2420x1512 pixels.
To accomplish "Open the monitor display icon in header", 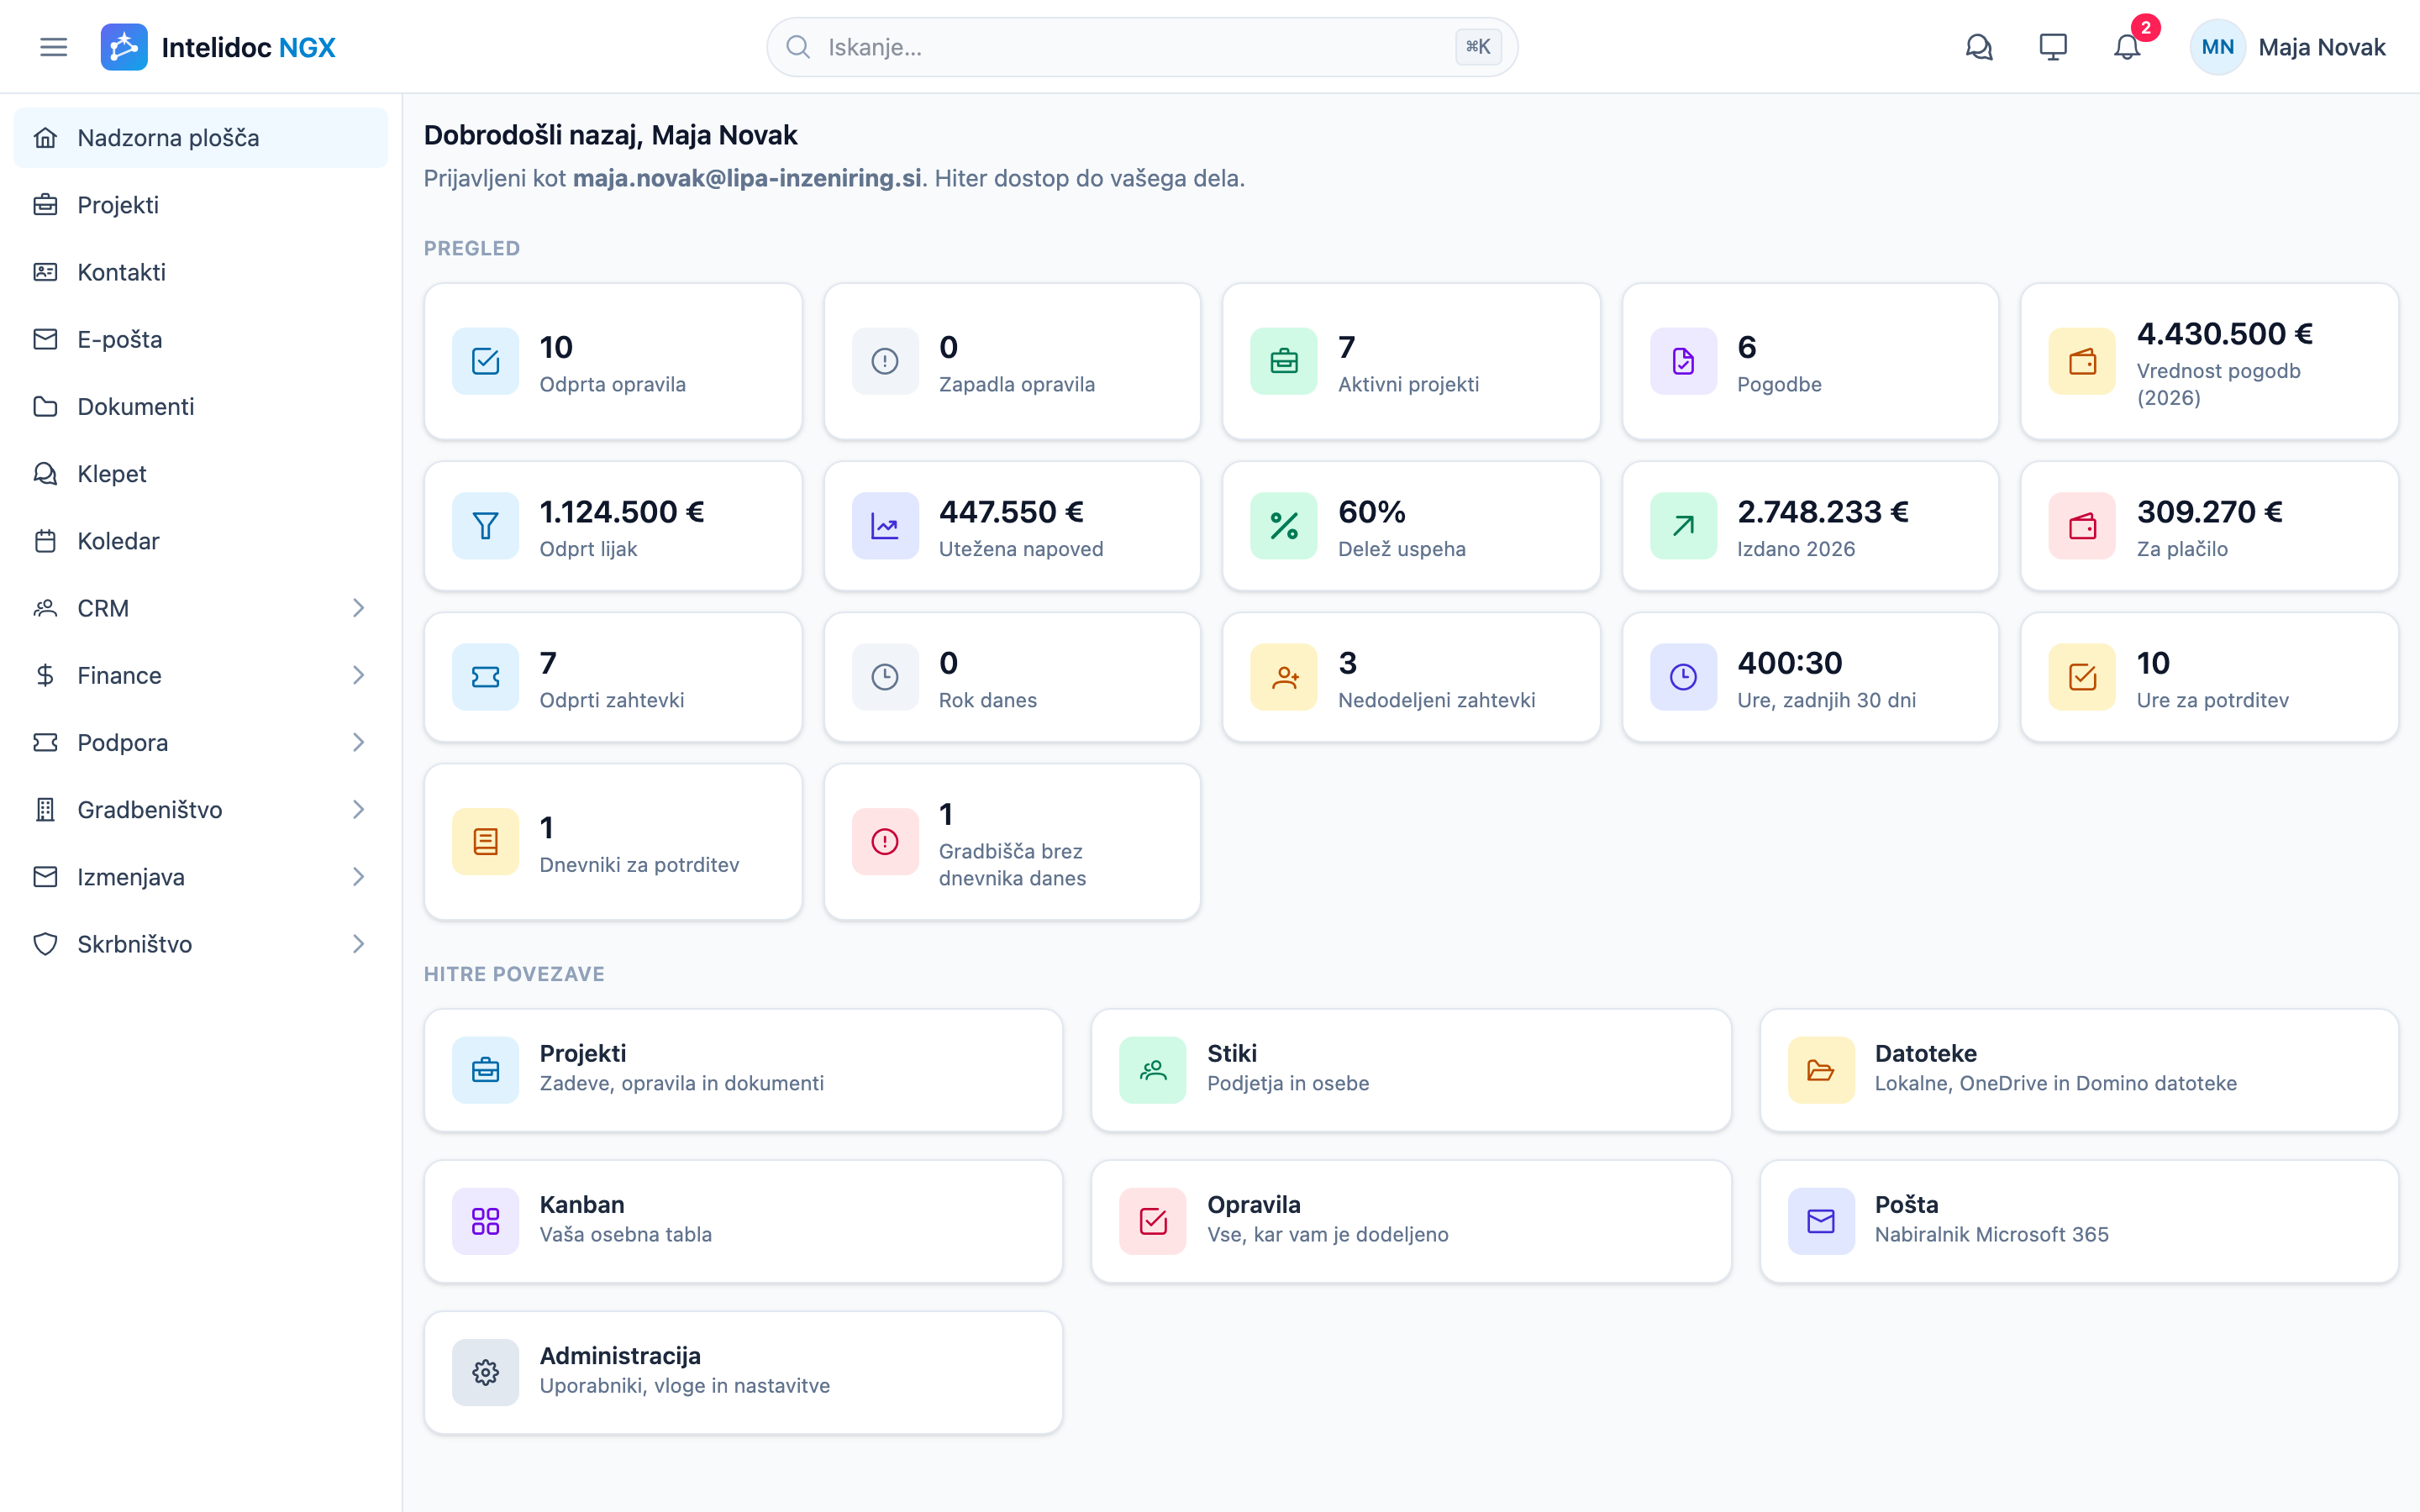I will (x=2052, y=47).
